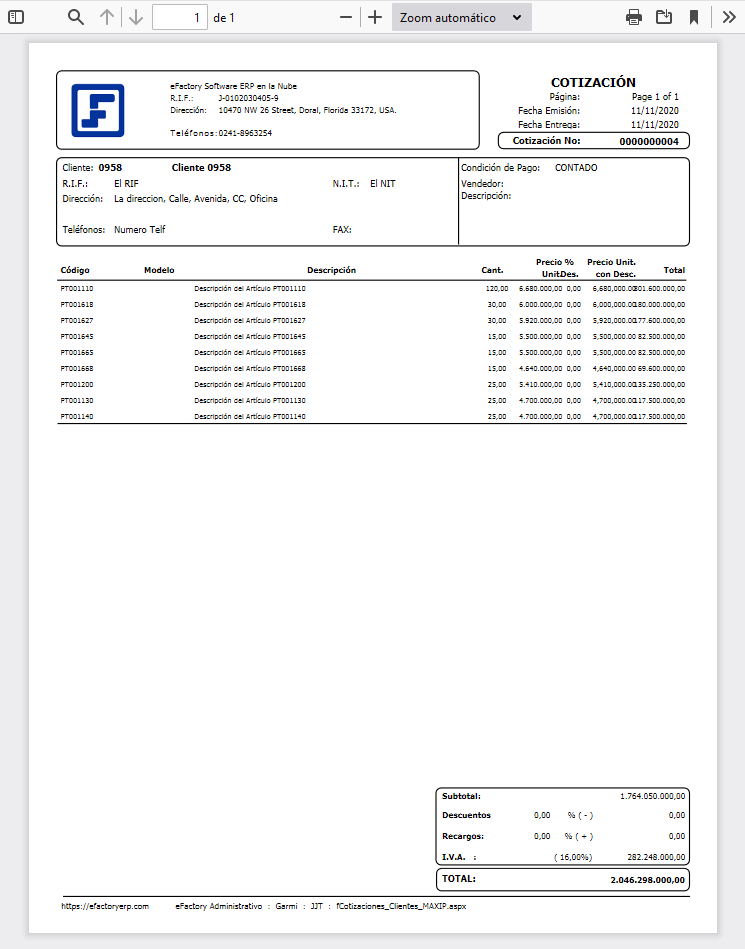Select code PT001130 in the table
This screenshot has width=745, height=949.
(77, 401)
